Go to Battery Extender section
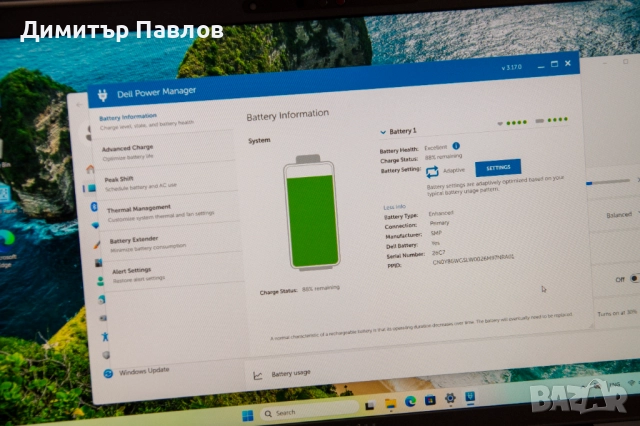This screenshot has height=426, width=640. [x=172, y=243]
